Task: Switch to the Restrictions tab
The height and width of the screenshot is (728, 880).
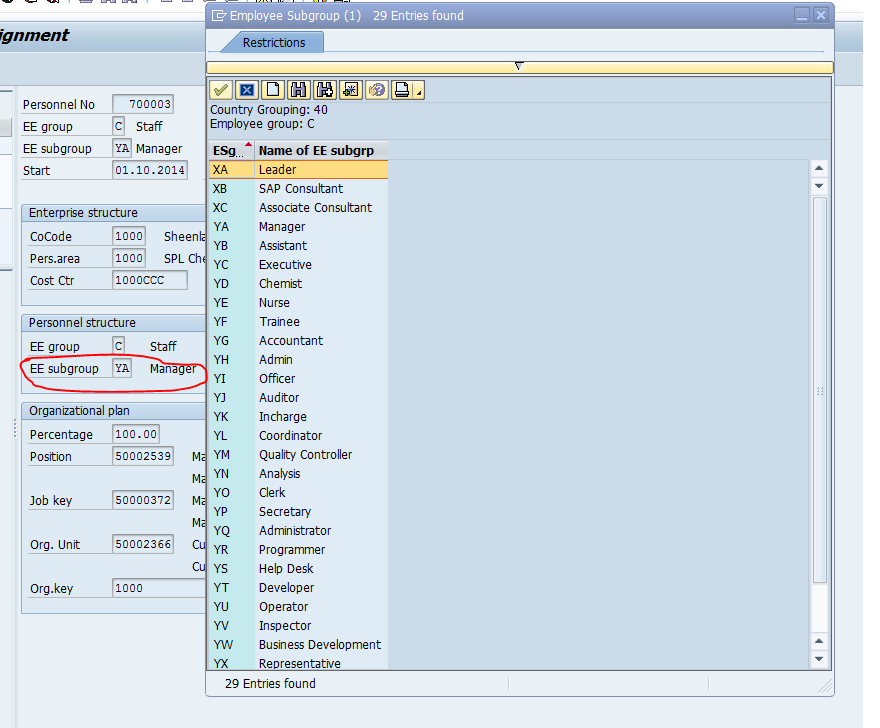Action: tap(273, 42)
